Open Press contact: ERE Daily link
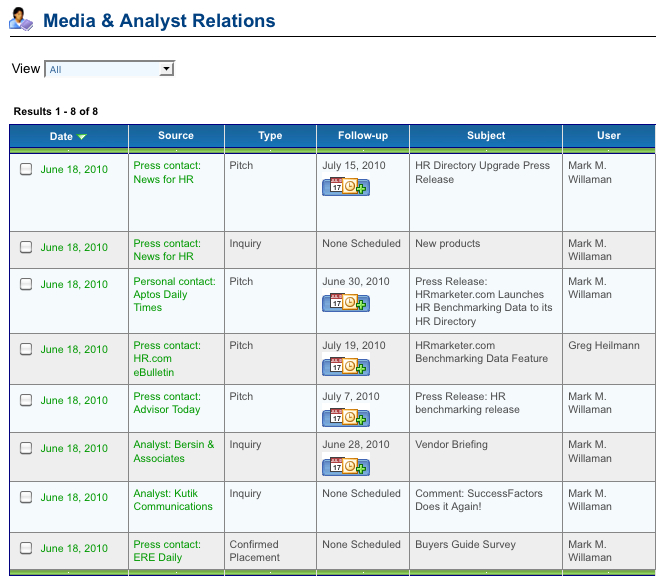The height and width of the screenshot is (584, 656). coord(167,551)
